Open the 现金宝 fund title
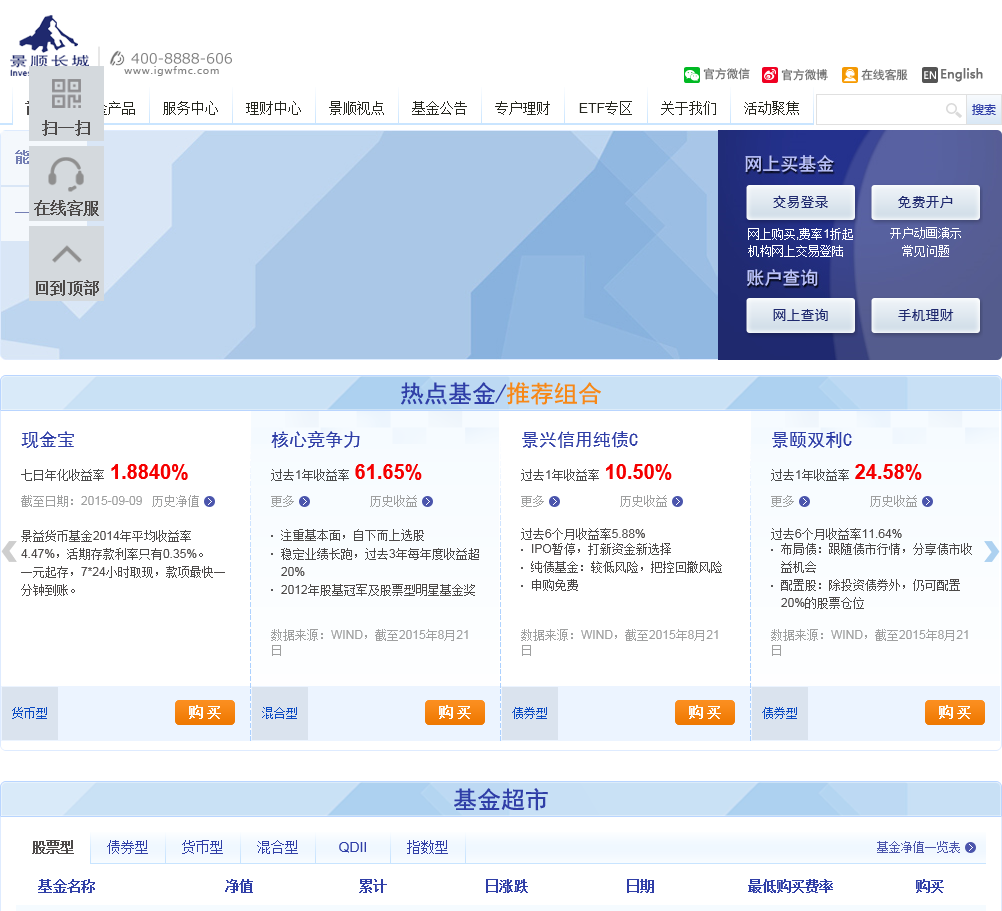 (x=48, y=440)
